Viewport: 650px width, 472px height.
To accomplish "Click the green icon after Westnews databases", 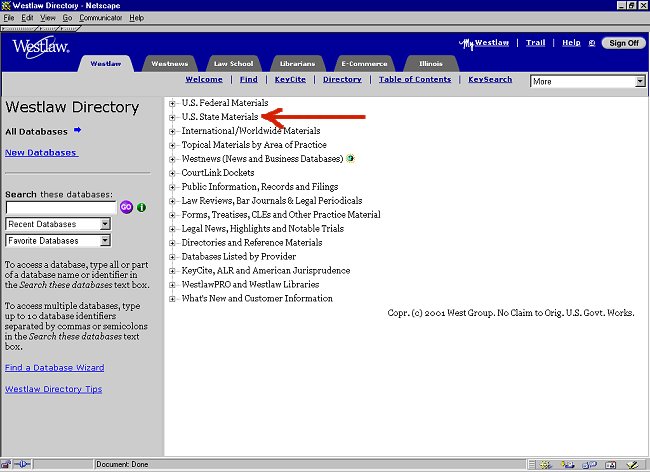I will [x=350, y=158].
